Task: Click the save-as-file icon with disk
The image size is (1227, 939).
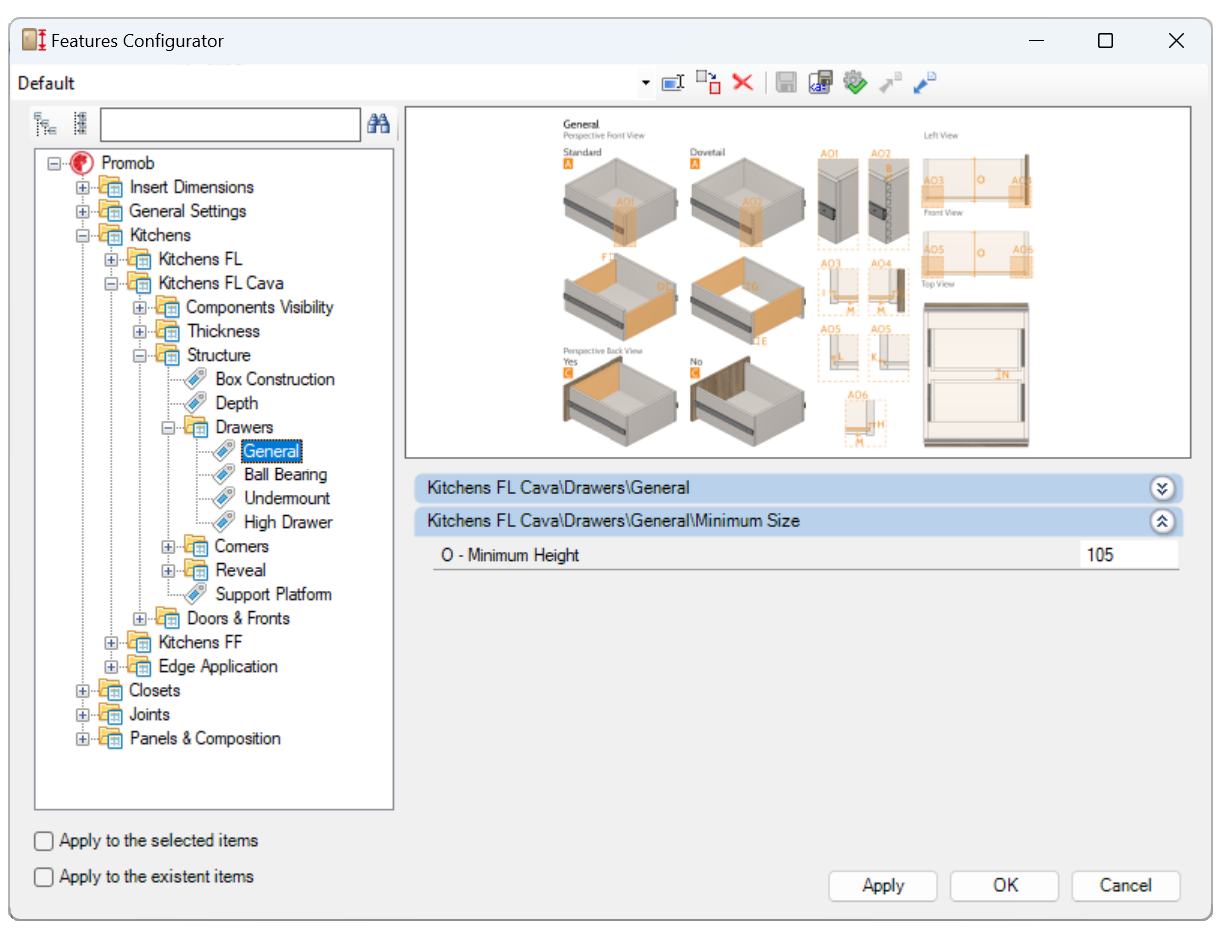Action: click(x=820, y=83)
